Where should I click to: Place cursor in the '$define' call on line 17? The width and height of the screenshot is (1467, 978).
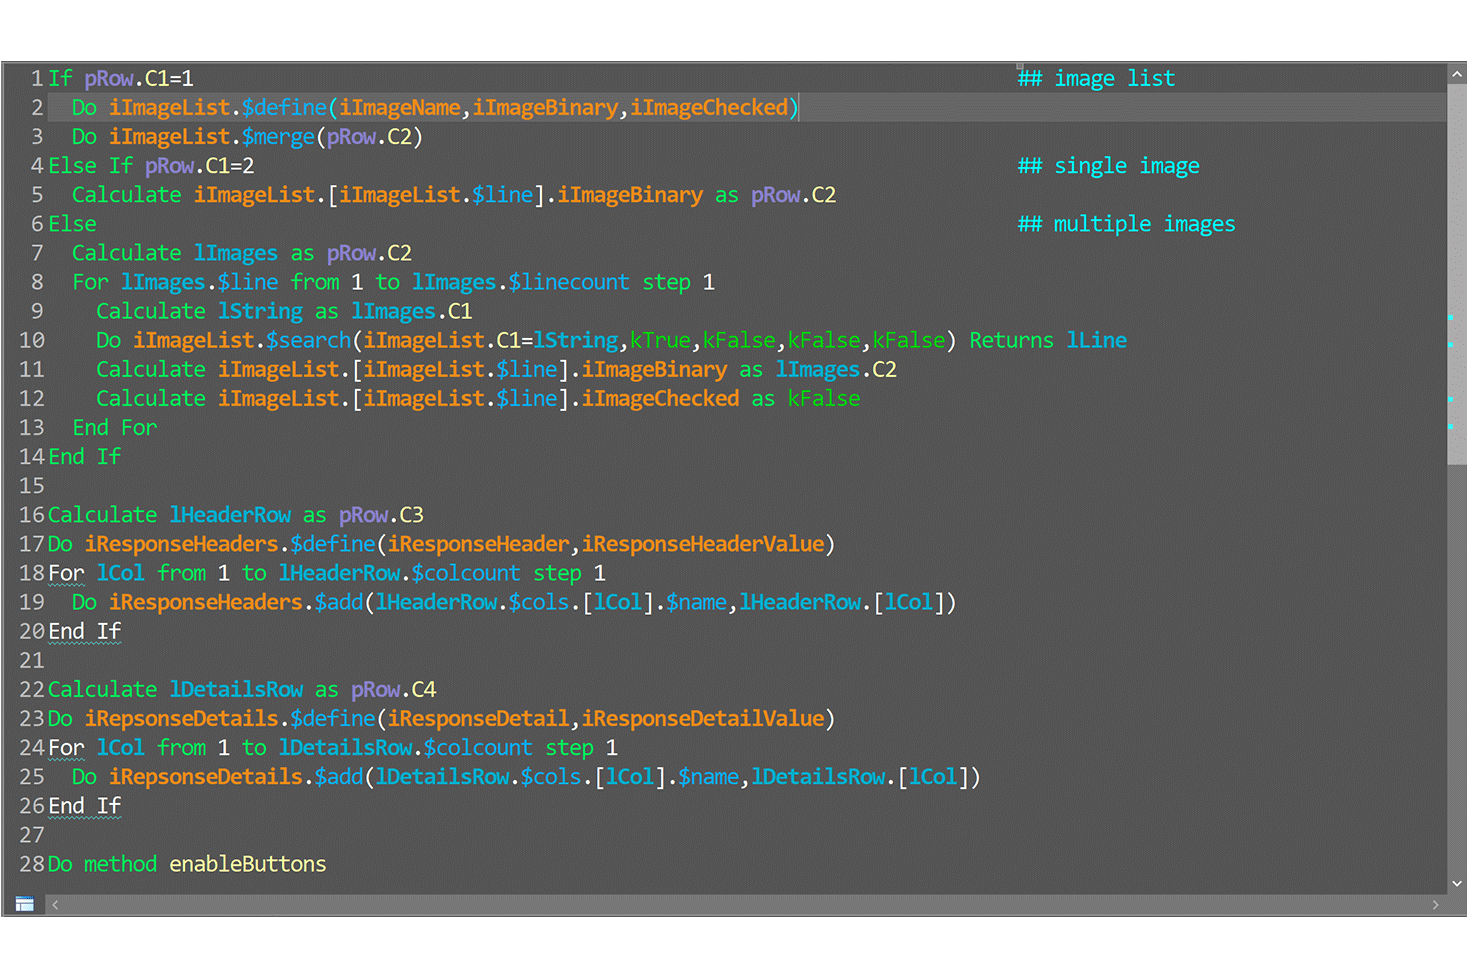coord(334,543)
